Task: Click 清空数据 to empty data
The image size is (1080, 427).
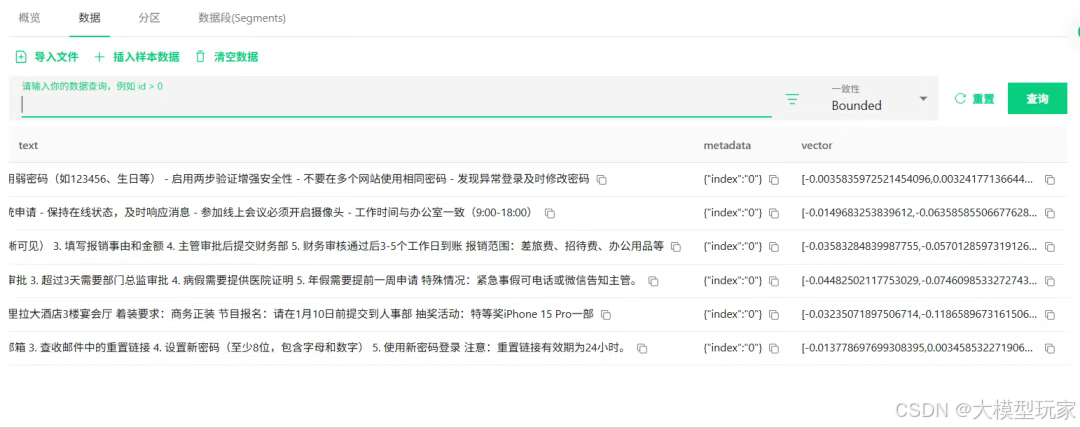Action: point(227,56)
